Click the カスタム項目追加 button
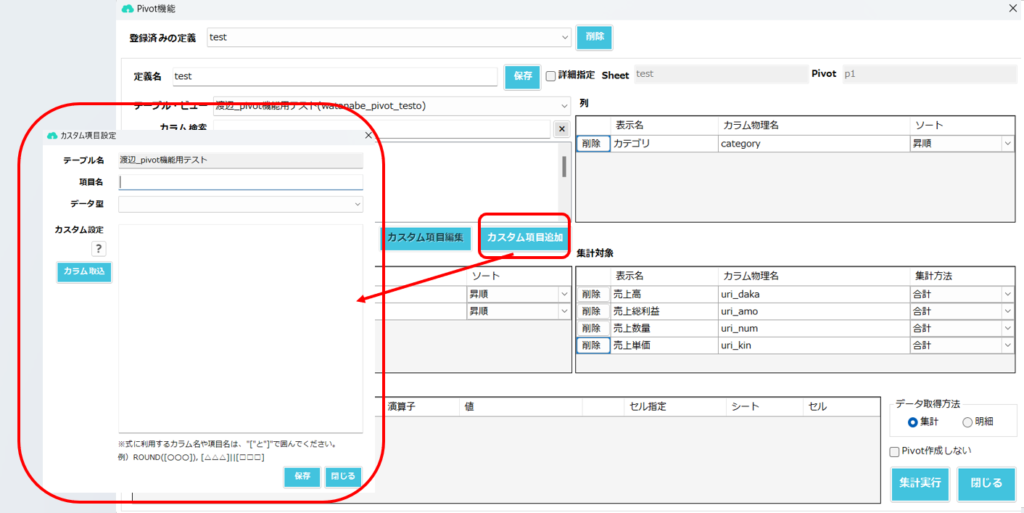Image resolution: width=1024 pixels, height=513 pixels. click(524, 238)
